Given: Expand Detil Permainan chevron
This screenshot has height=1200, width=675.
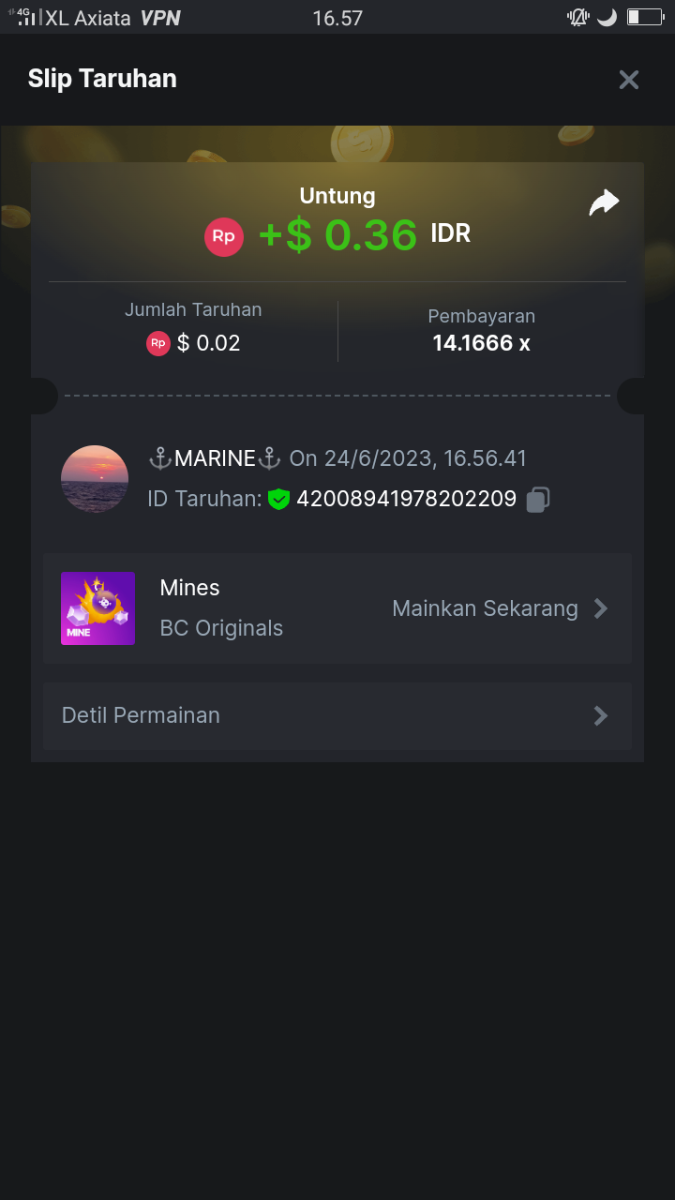Looking at the screenshot, I should [x=600, y=716].
